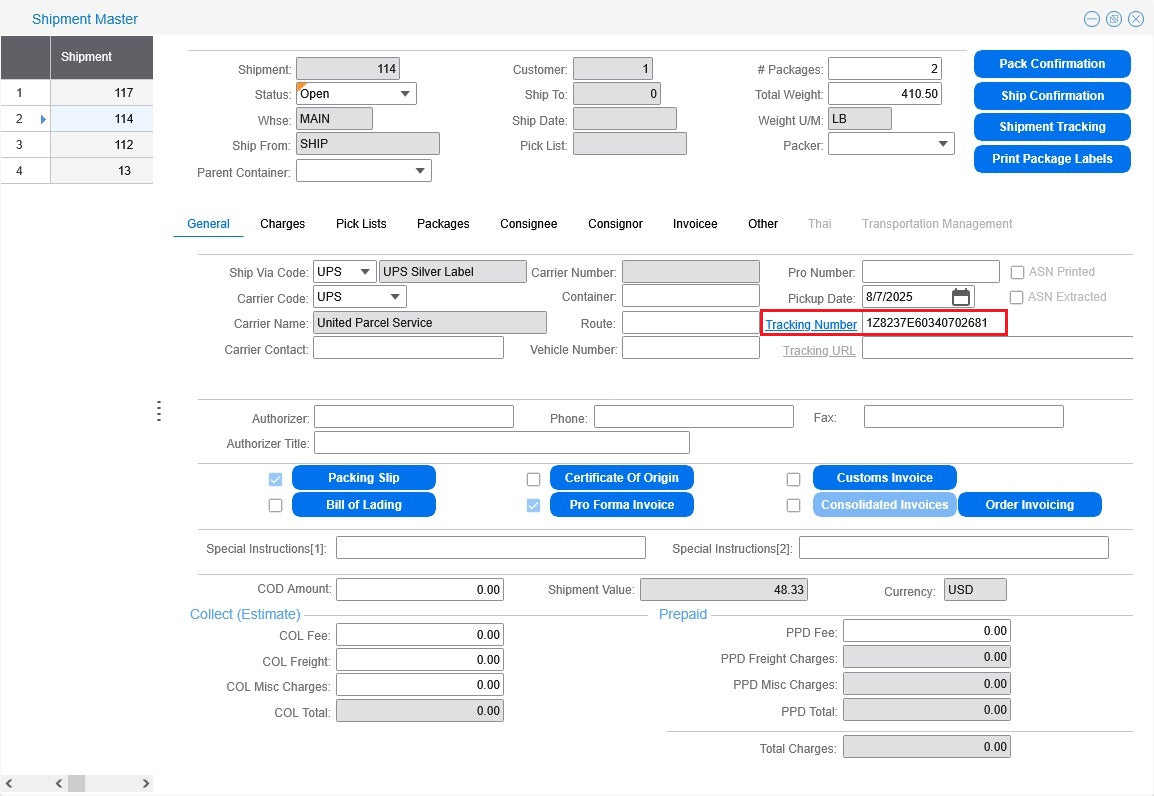Restore the Shipment Master window size
The image size is (1154, 796).
pos(1113,19)
